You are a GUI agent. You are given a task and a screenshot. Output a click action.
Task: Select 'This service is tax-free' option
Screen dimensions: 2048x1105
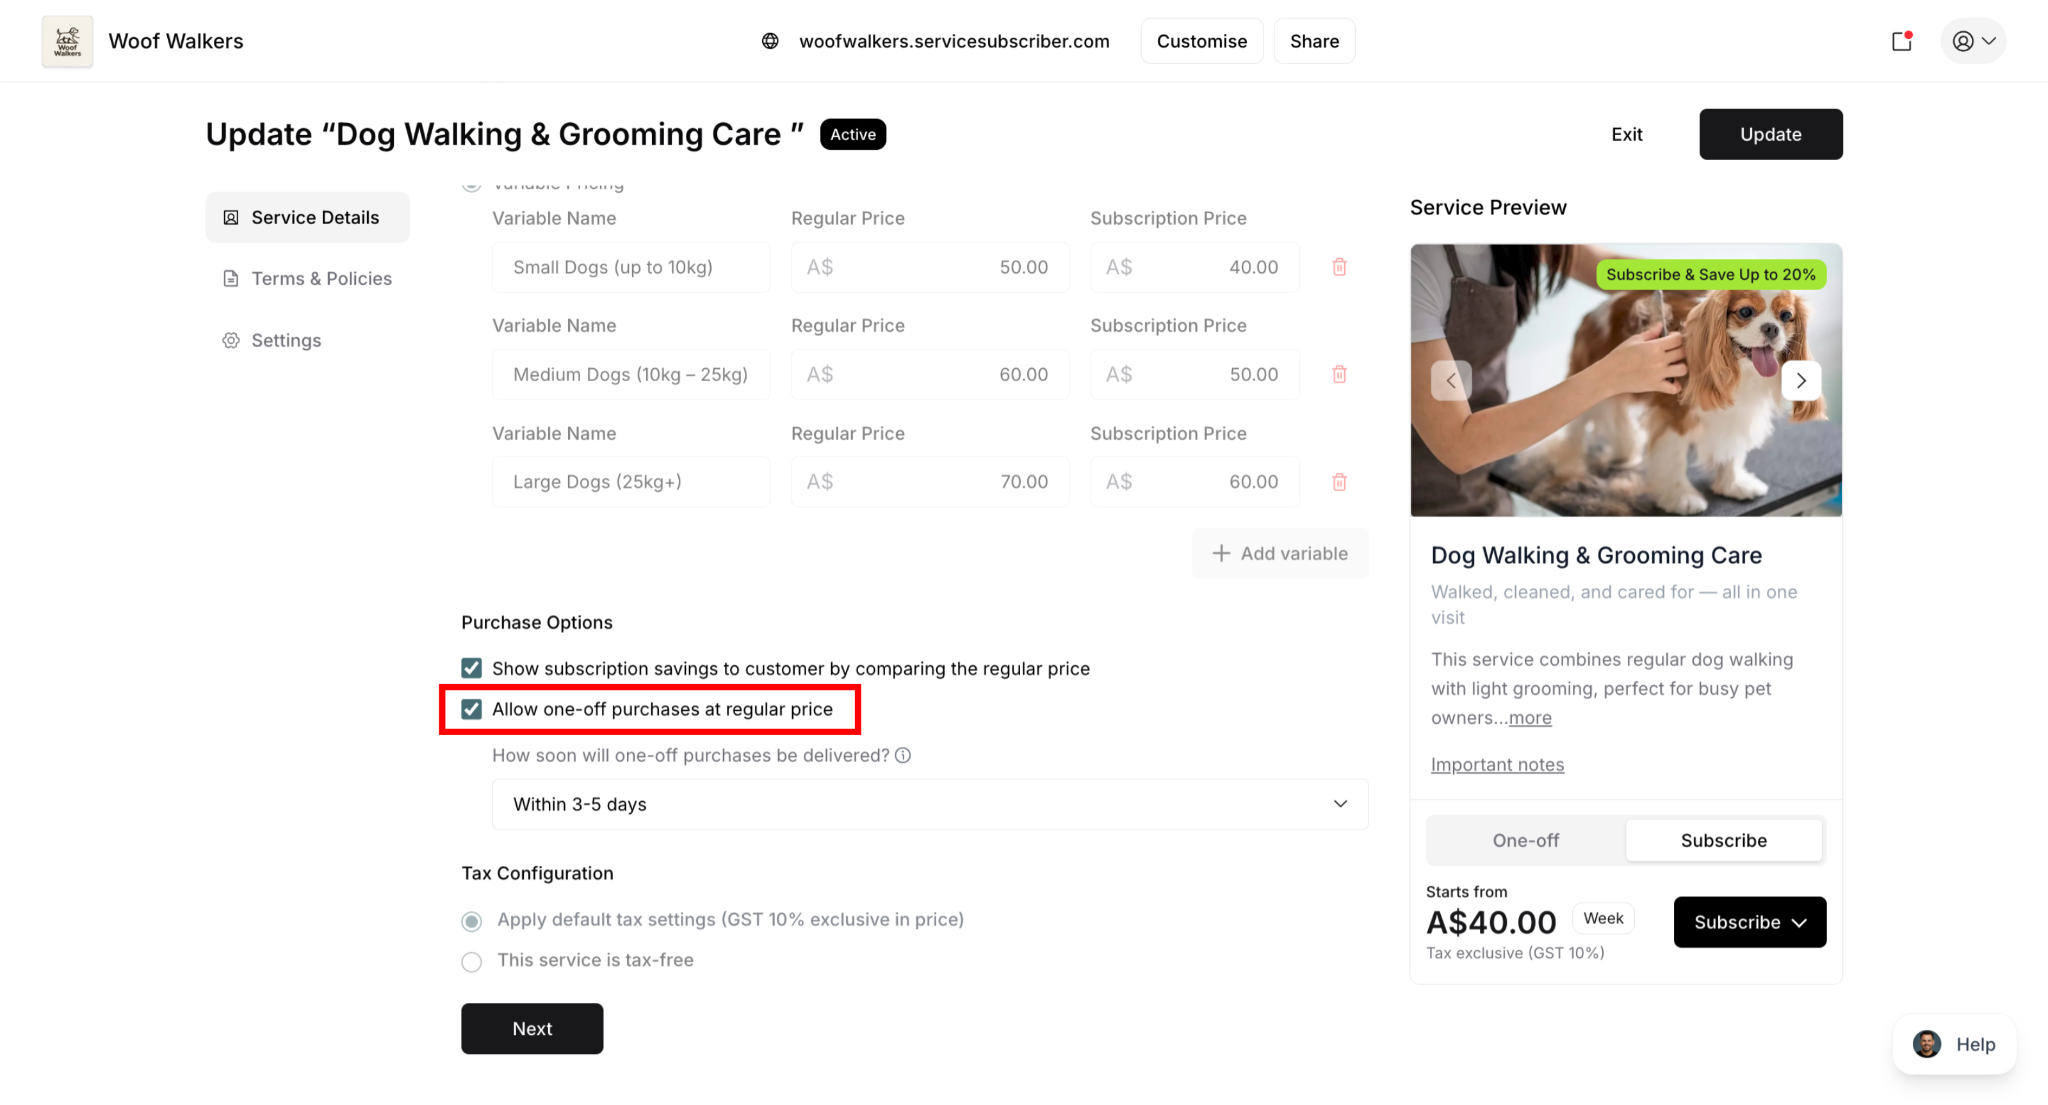[472, 961]
